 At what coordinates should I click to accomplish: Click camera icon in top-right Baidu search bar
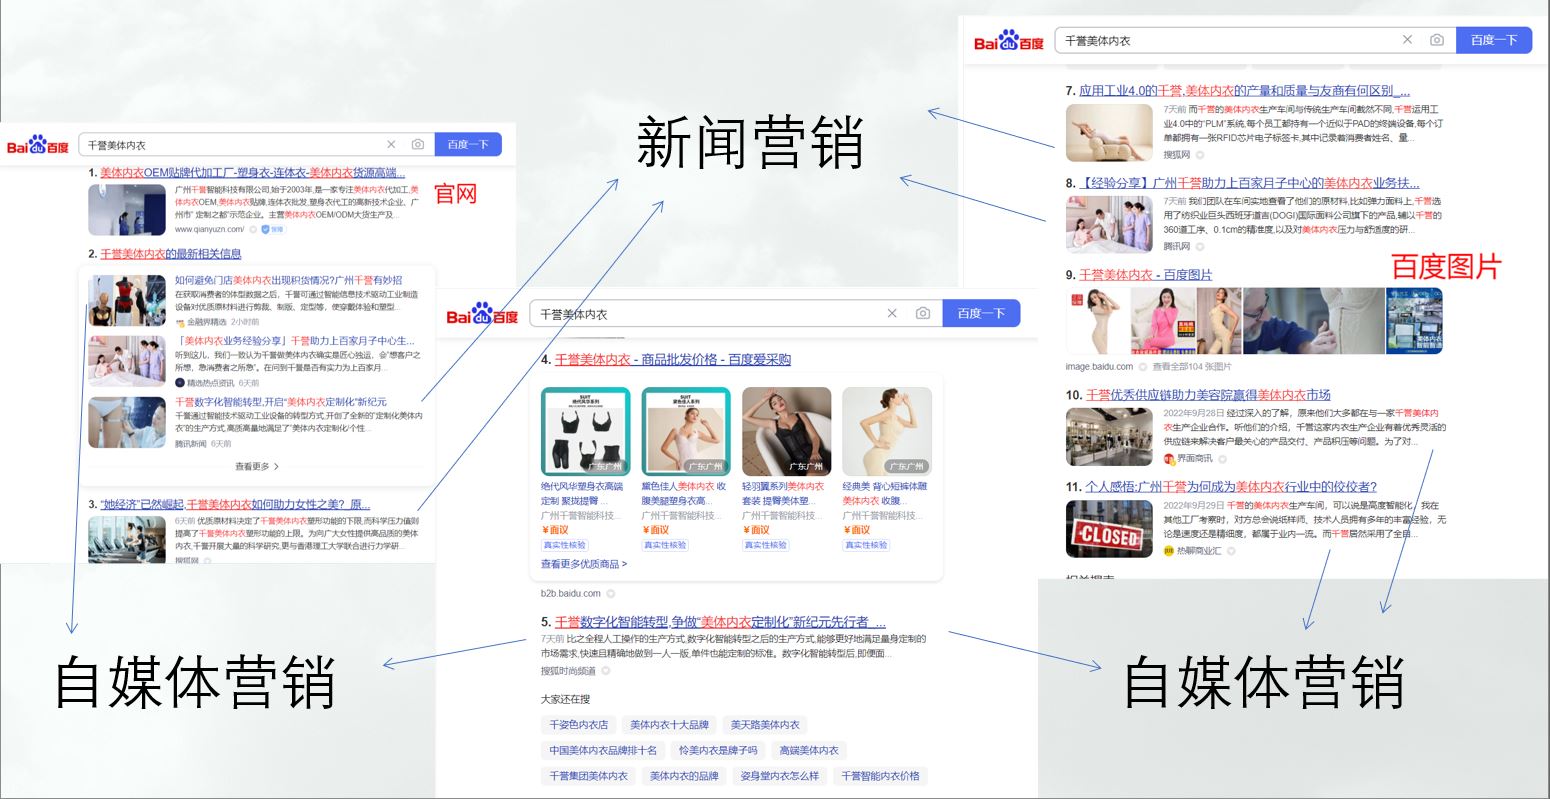[x=1436, y=40]
